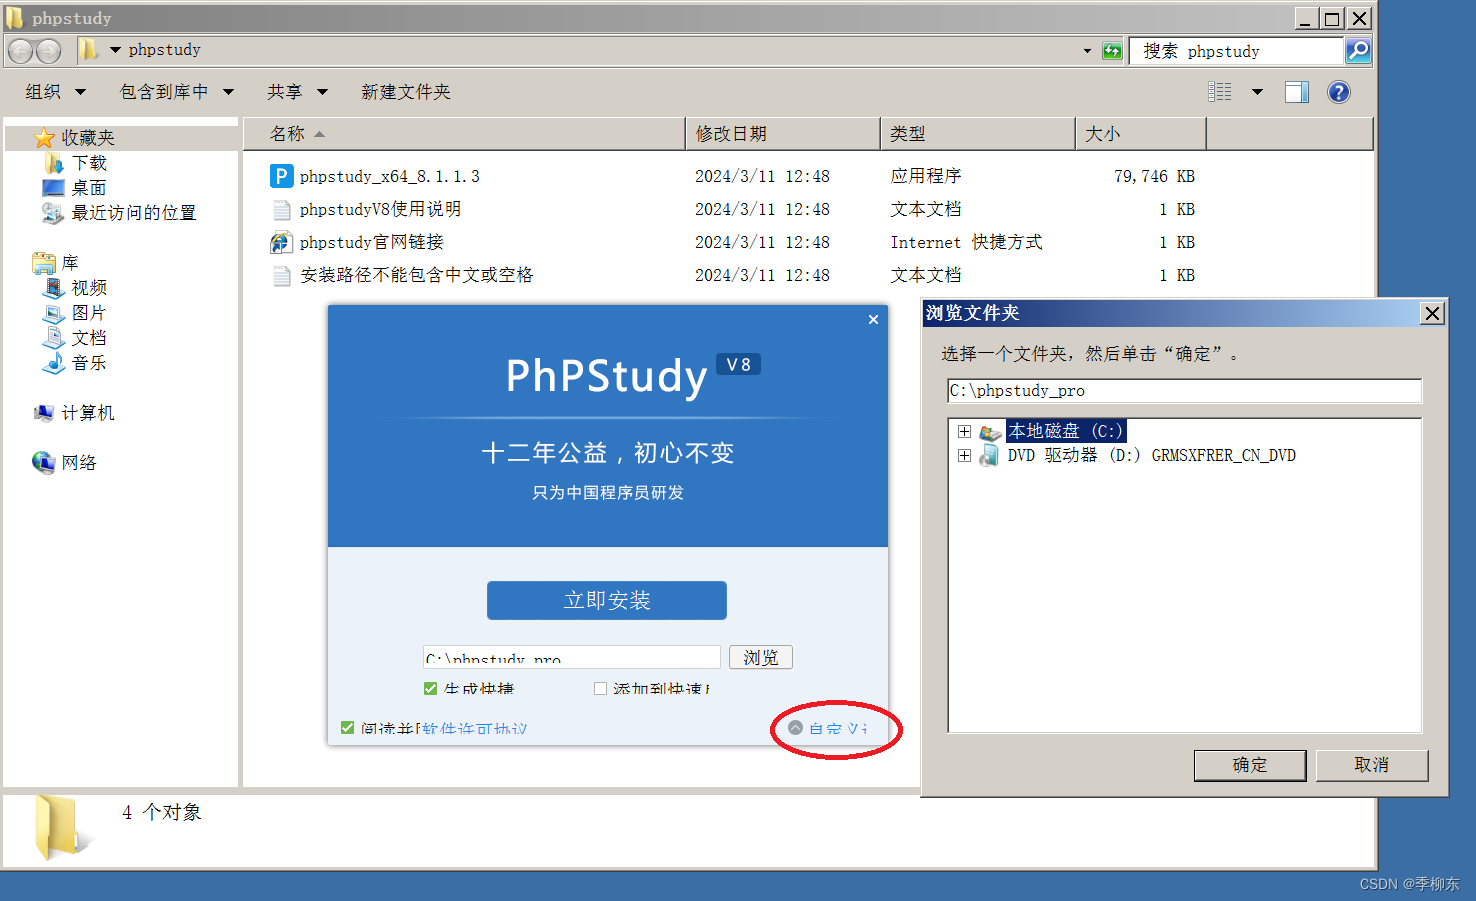Click the refresh icon beside address bar
Viewport: 1476px width, 901px height.
(1112, 51)
